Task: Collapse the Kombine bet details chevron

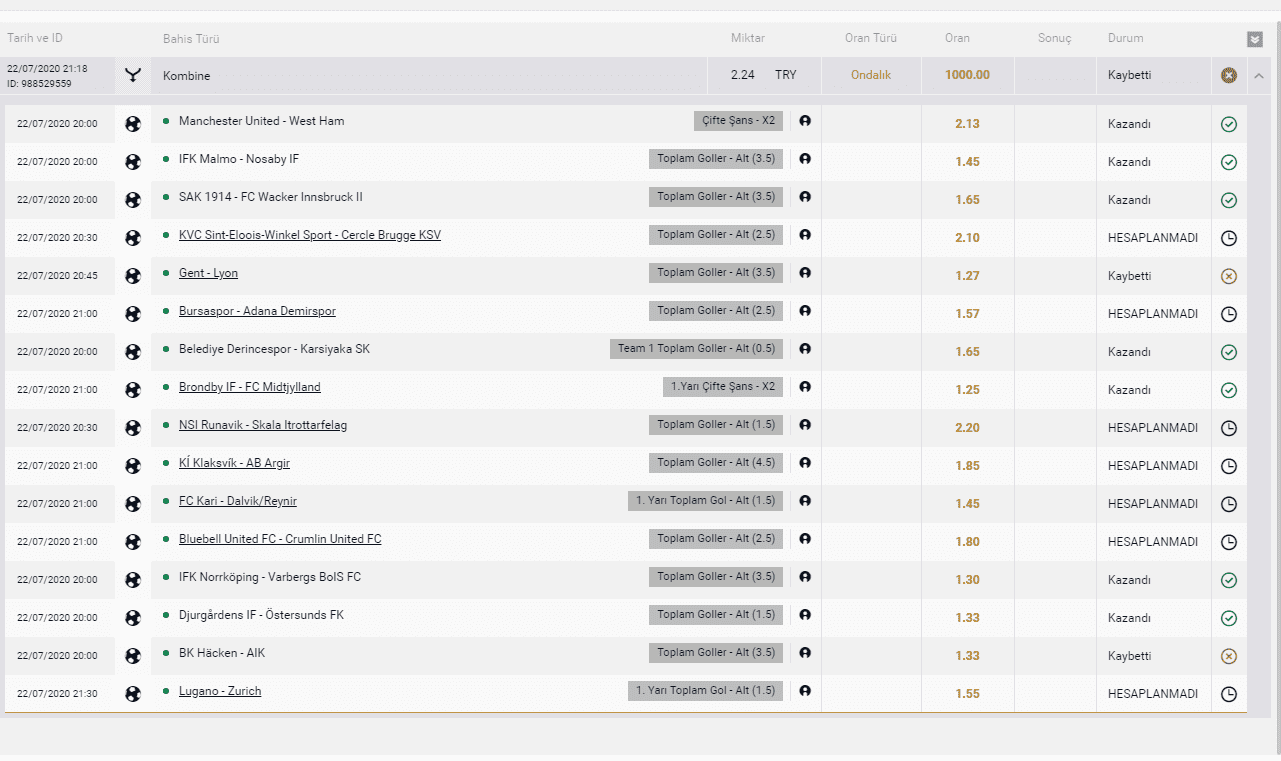Action: tap(1259, 75)
